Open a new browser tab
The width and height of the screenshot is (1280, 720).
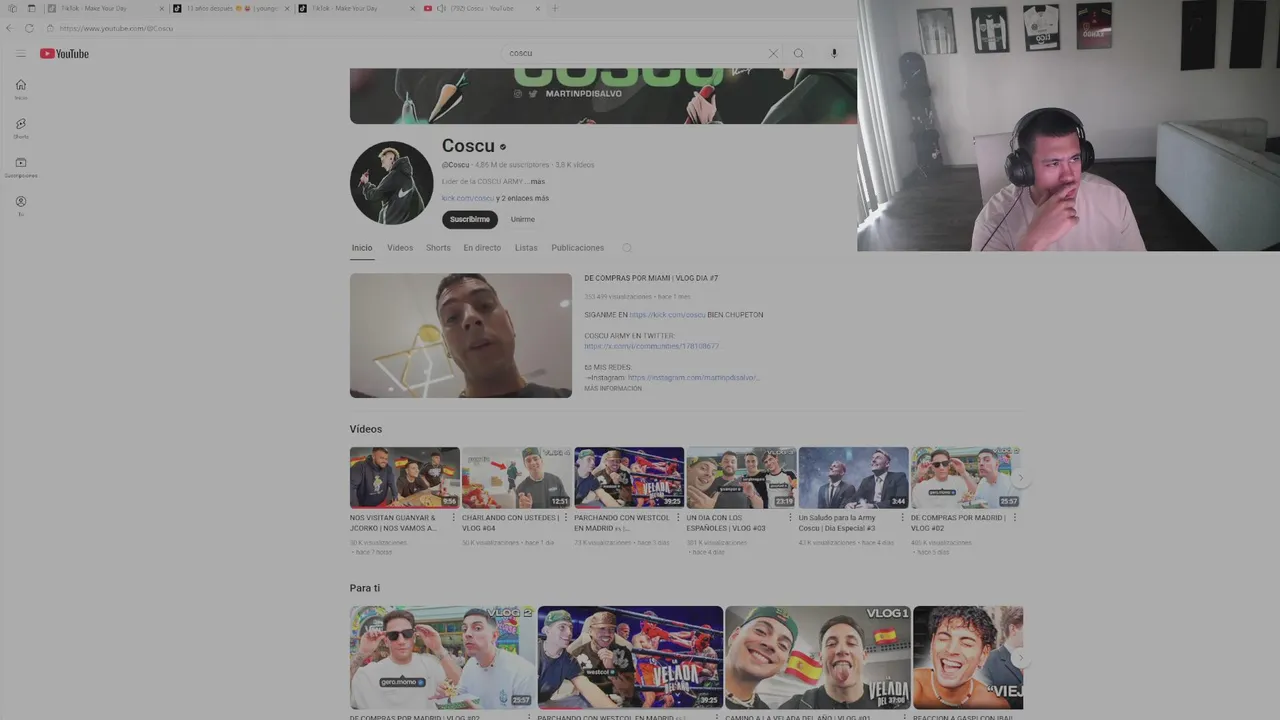click(555, 8)
